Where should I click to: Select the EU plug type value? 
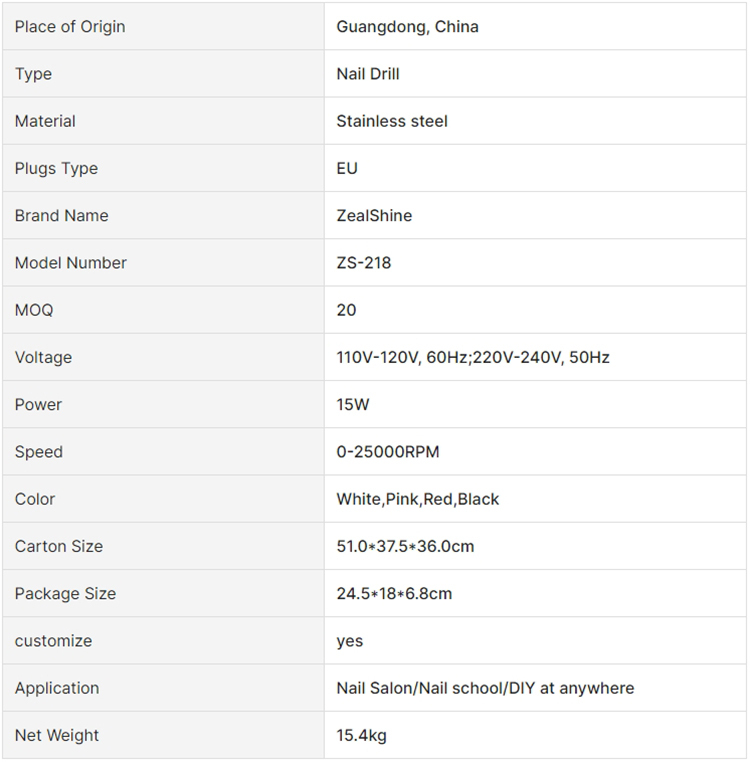pos(347,168)
